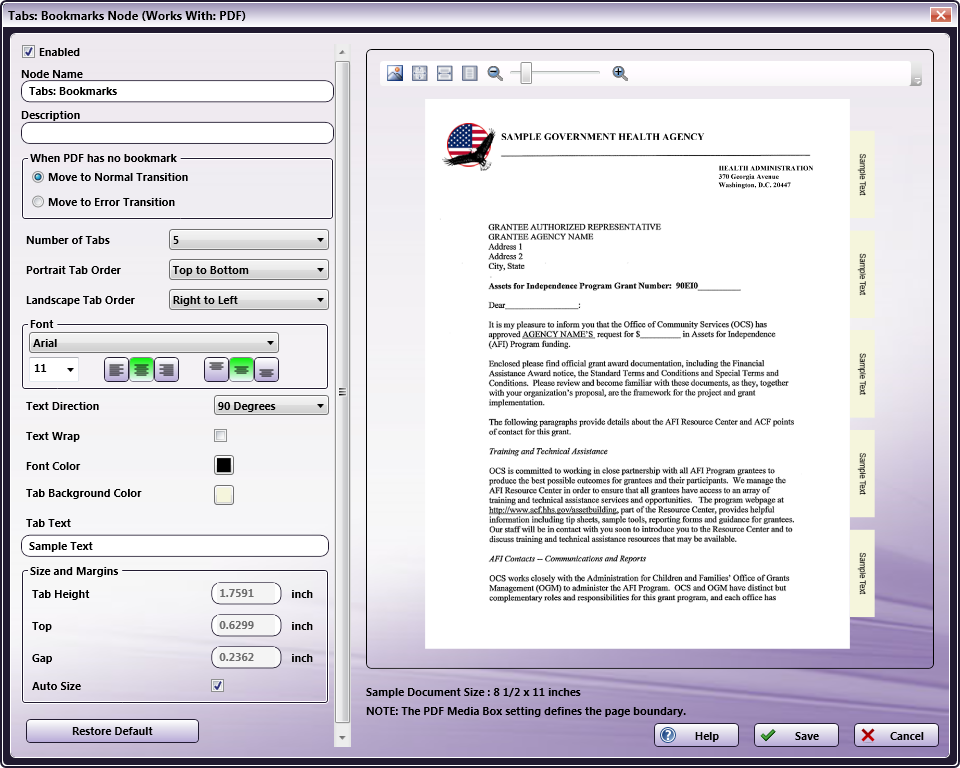Click the Cancel button label
Image resolution: width=960 pixels, height=768 pixels.
pyautogui.click(x=906, y=736)
